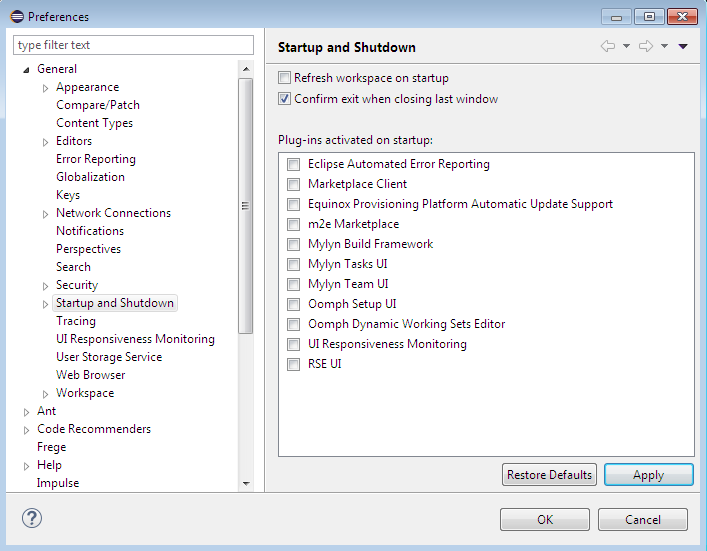Image resolution: width=707 pixels, height=551 pixels.
Task: Expand the Network Connections node
Action: click(x=45, y=214)
